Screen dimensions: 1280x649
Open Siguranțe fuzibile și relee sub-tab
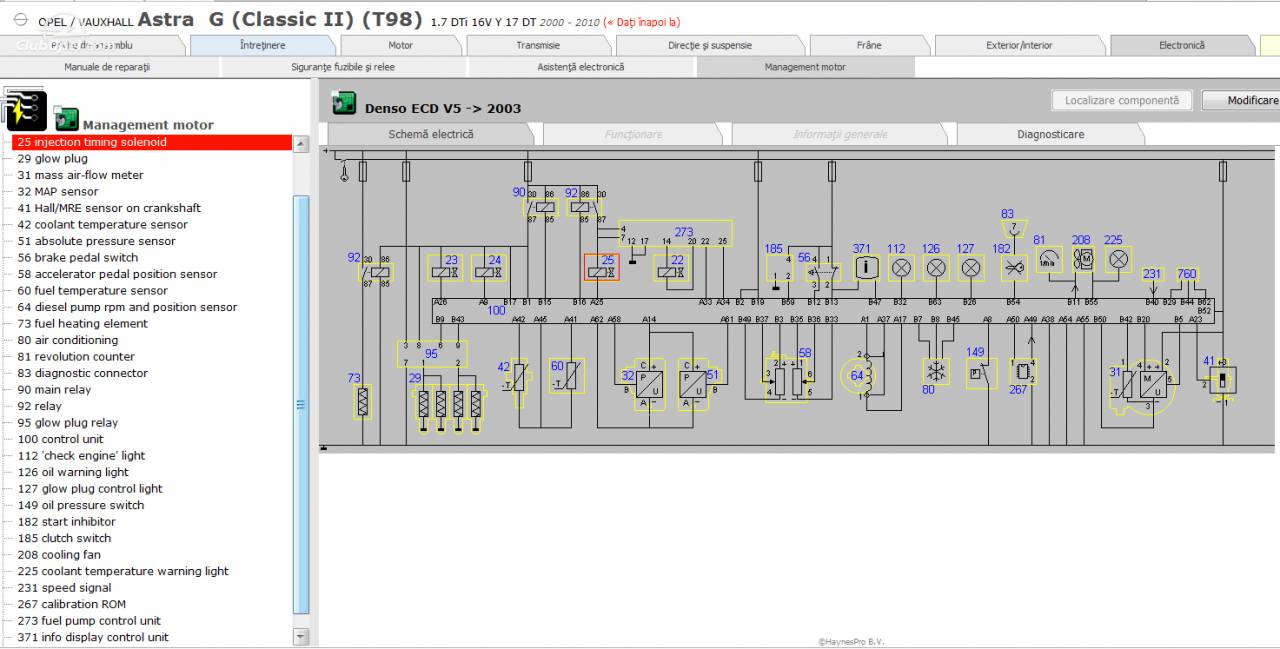point(343,67)
